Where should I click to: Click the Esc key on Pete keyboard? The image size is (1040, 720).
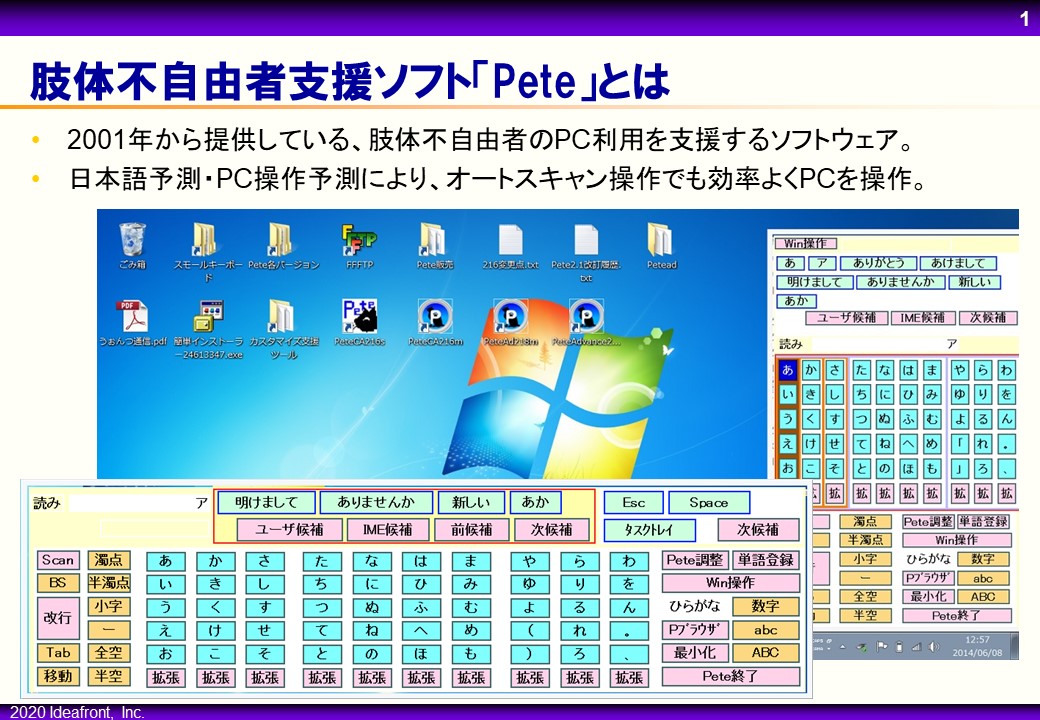coord(633,503)
